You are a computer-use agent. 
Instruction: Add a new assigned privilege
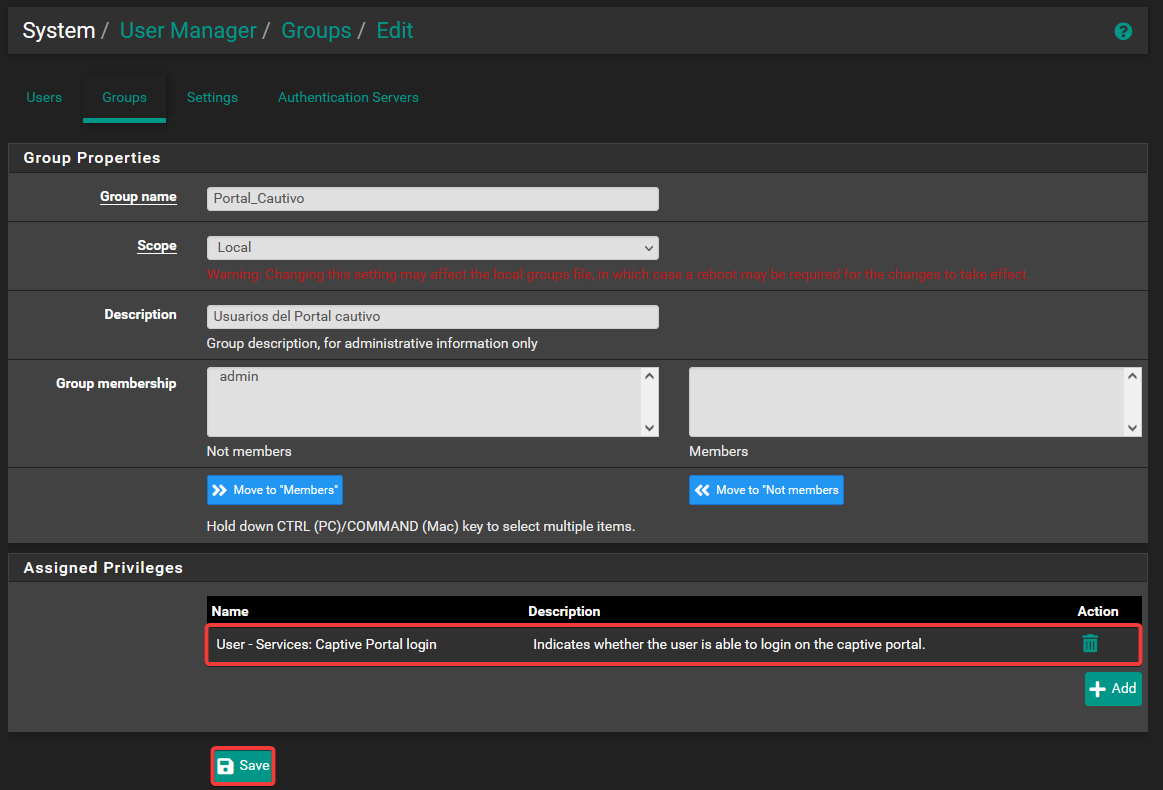point(1113,688)
